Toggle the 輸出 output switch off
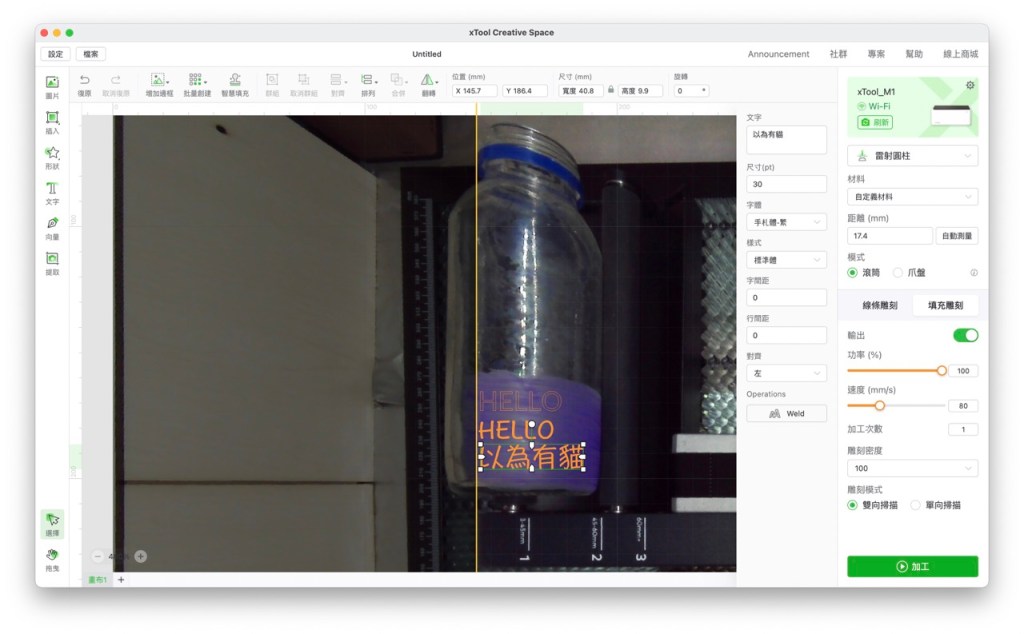1024x634 pixels. tap(965, 335)
